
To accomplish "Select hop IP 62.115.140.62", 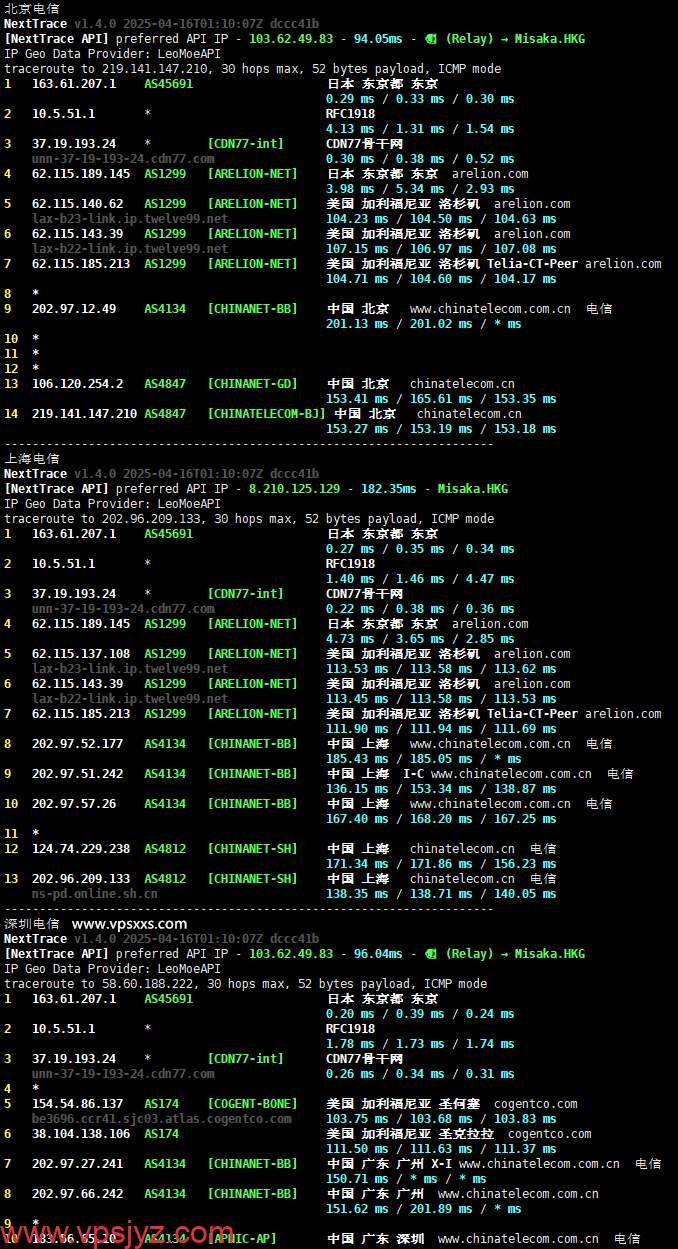I will click(78, 203).
